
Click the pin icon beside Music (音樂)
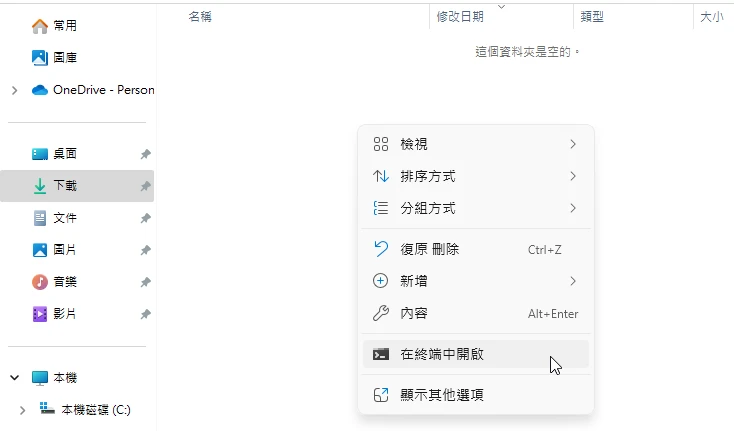145,282
